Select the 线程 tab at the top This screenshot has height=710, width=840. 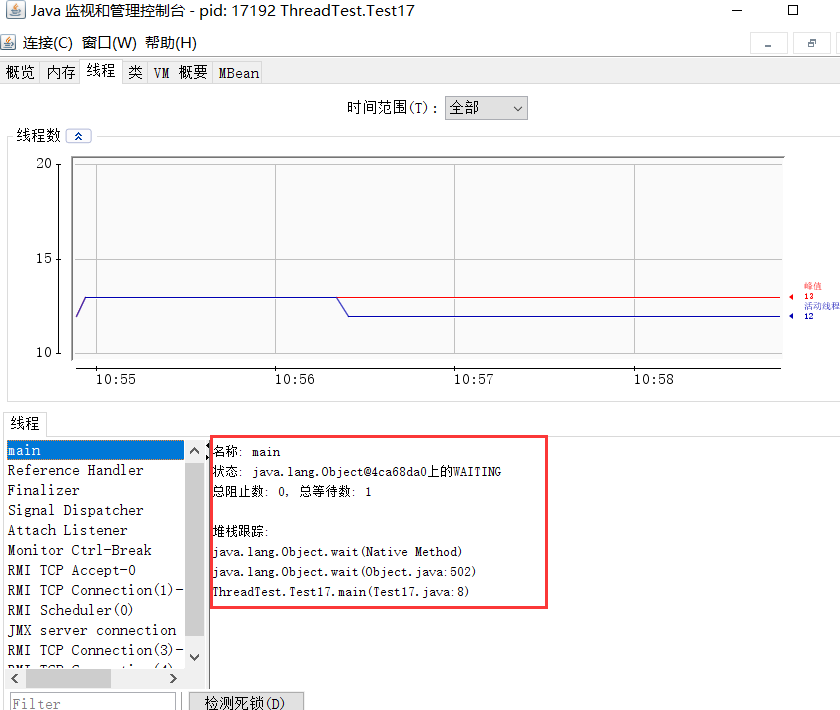coord(101,71)
